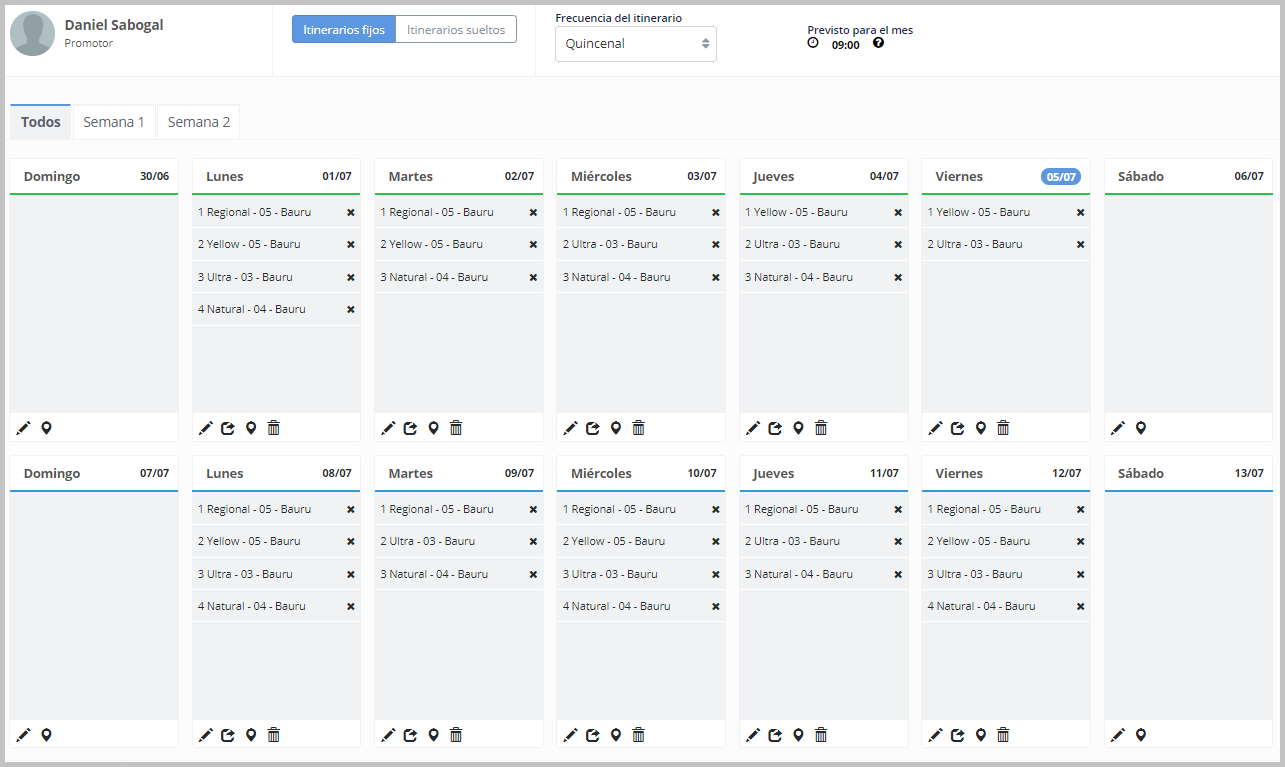Remove '1 Yellow - 05 - Bauru' from Viernes 05/07
The image size is (1285, 767).
point(1081,213)
